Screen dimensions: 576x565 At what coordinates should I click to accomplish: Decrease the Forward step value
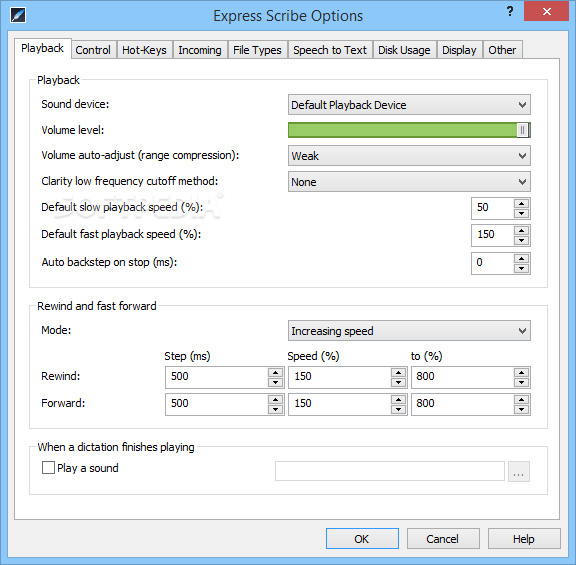pyautogui.click(x=276, y=410)
